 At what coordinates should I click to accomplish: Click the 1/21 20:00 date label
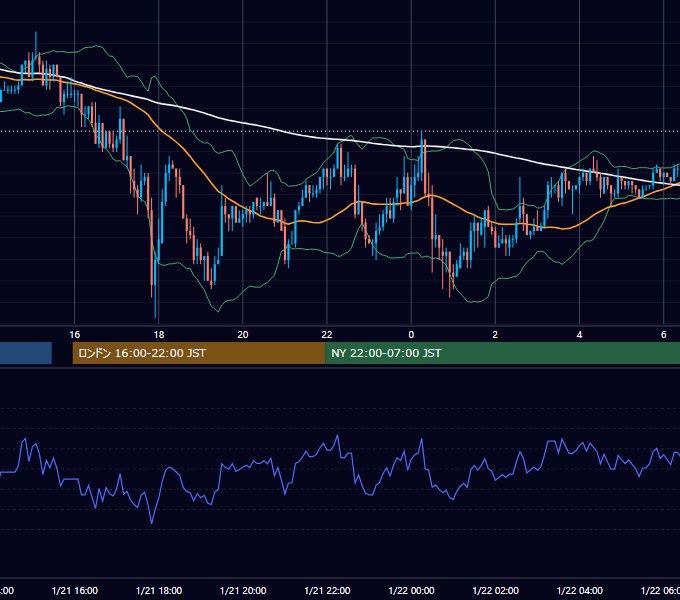243,590
